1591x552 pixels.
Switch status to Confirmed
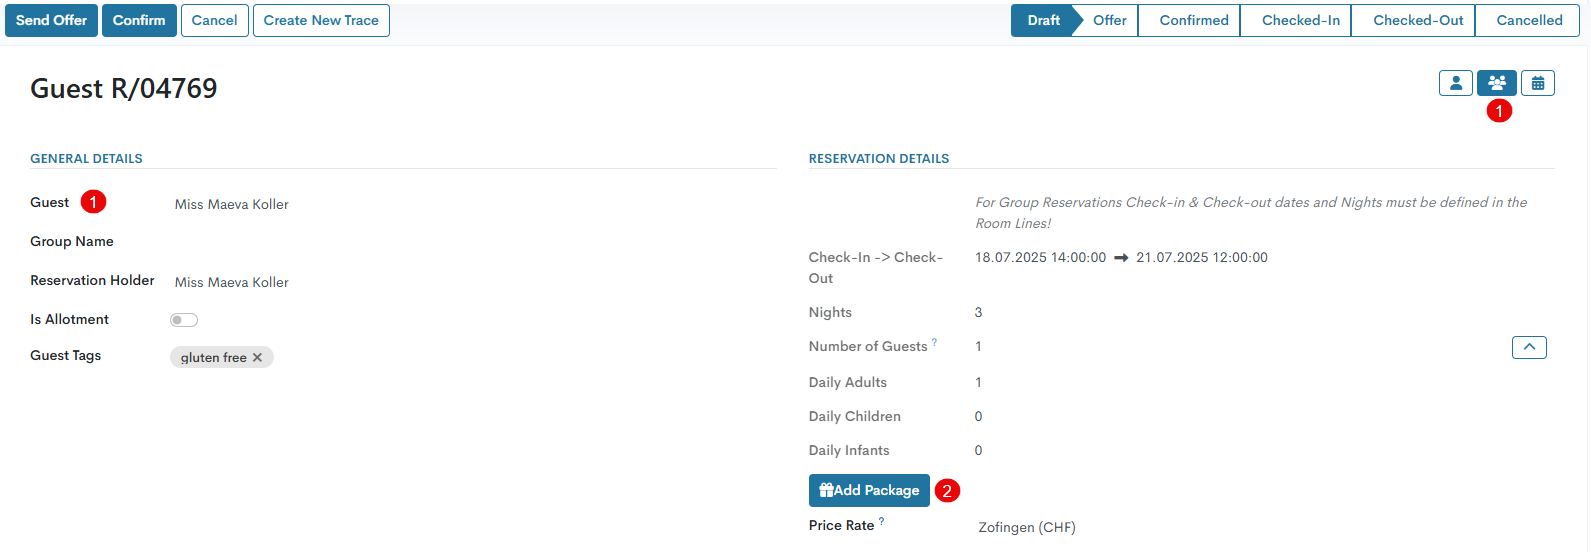(1193, 21)
